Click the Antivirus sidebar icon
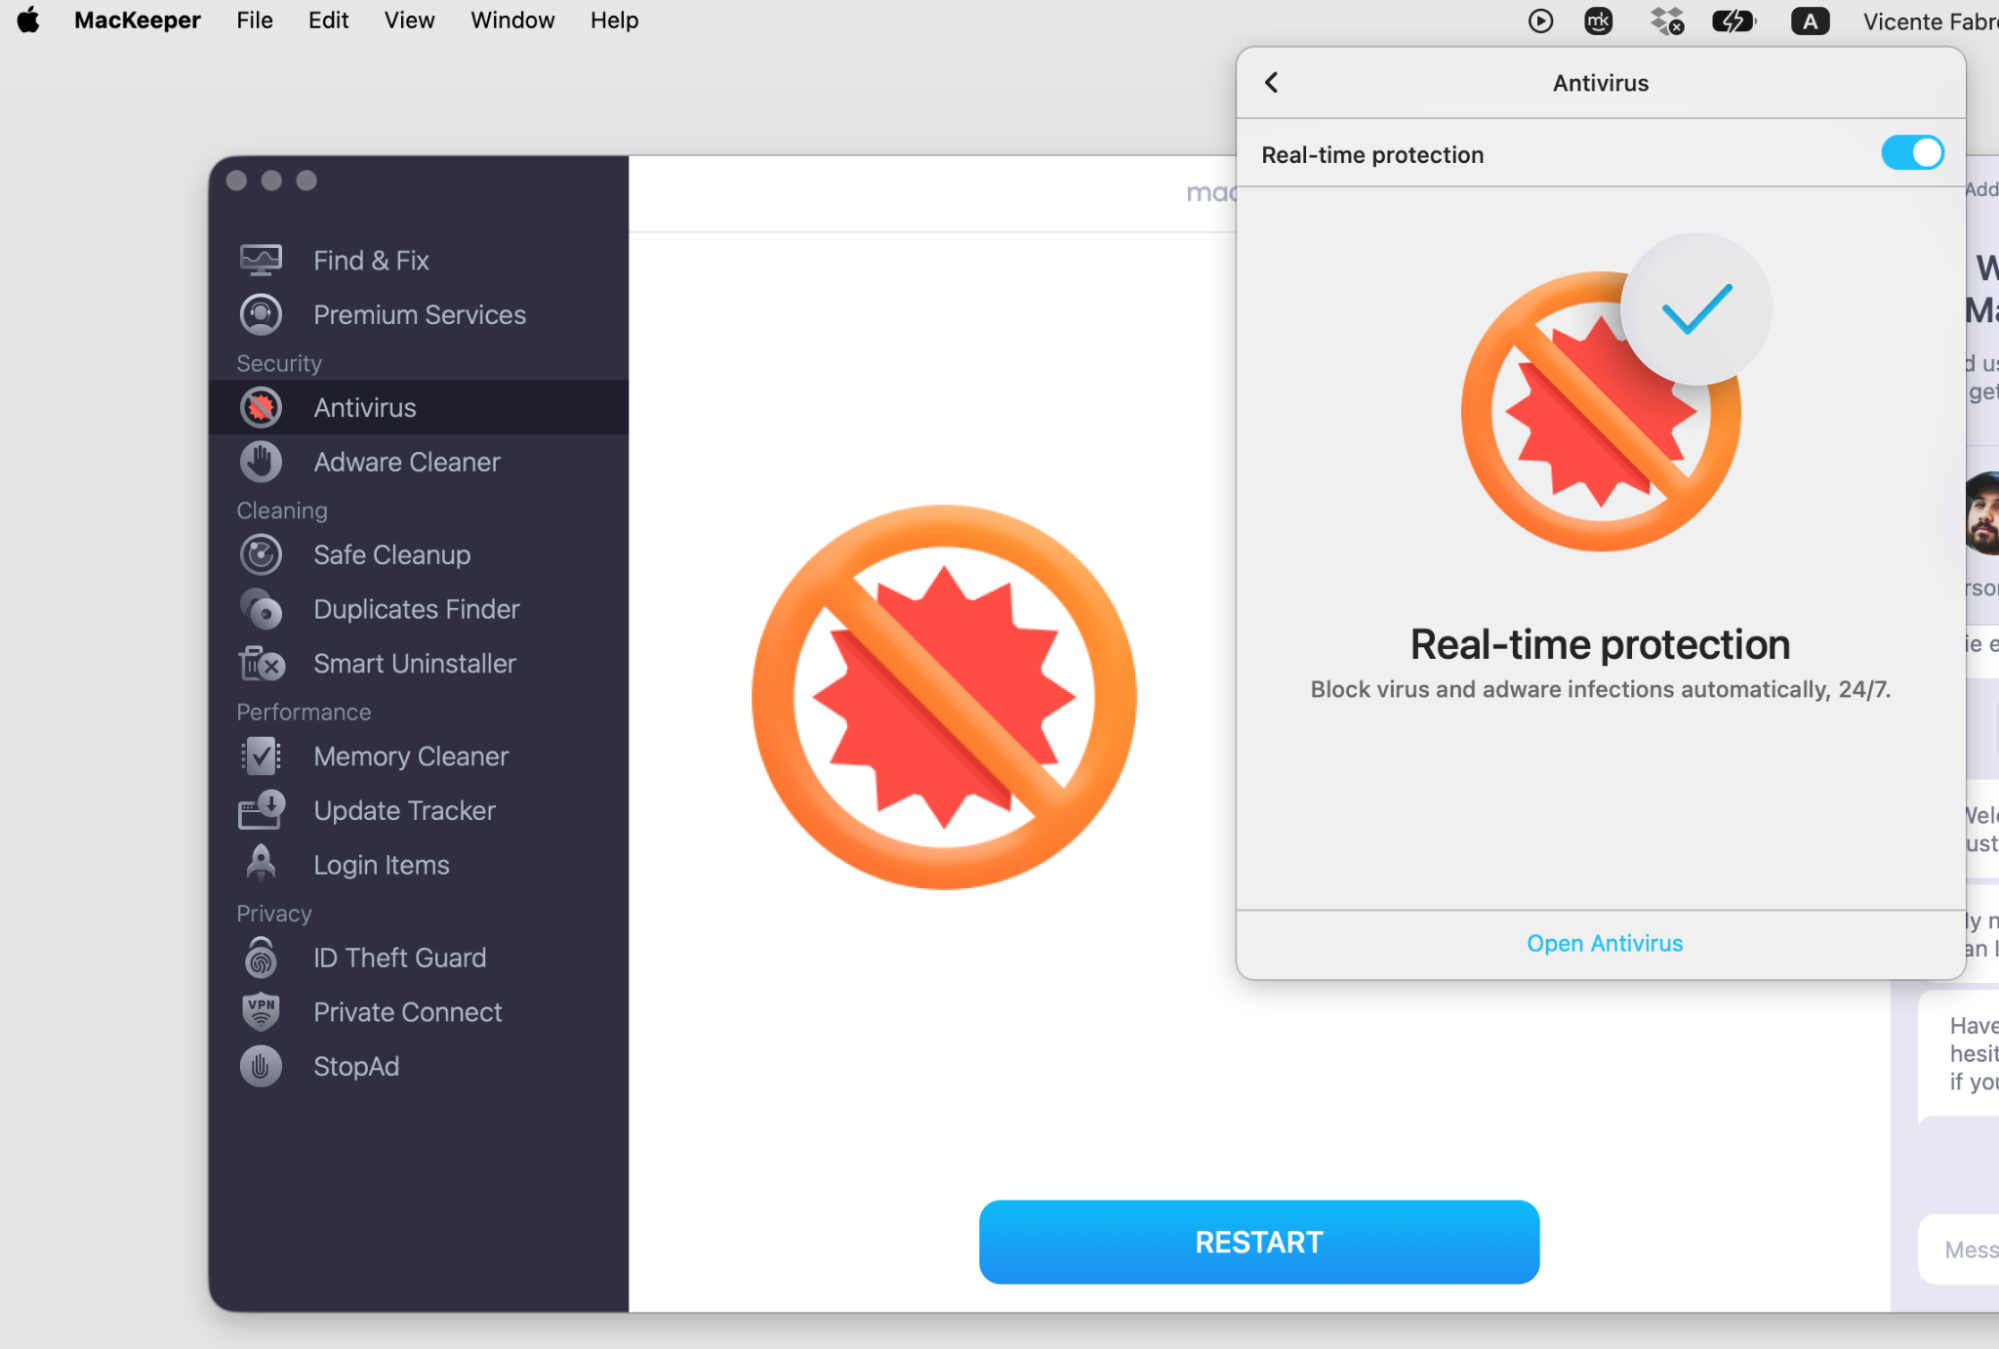Image resolution: width=1999 pixels, height=1349 pixels. [261, 407]
